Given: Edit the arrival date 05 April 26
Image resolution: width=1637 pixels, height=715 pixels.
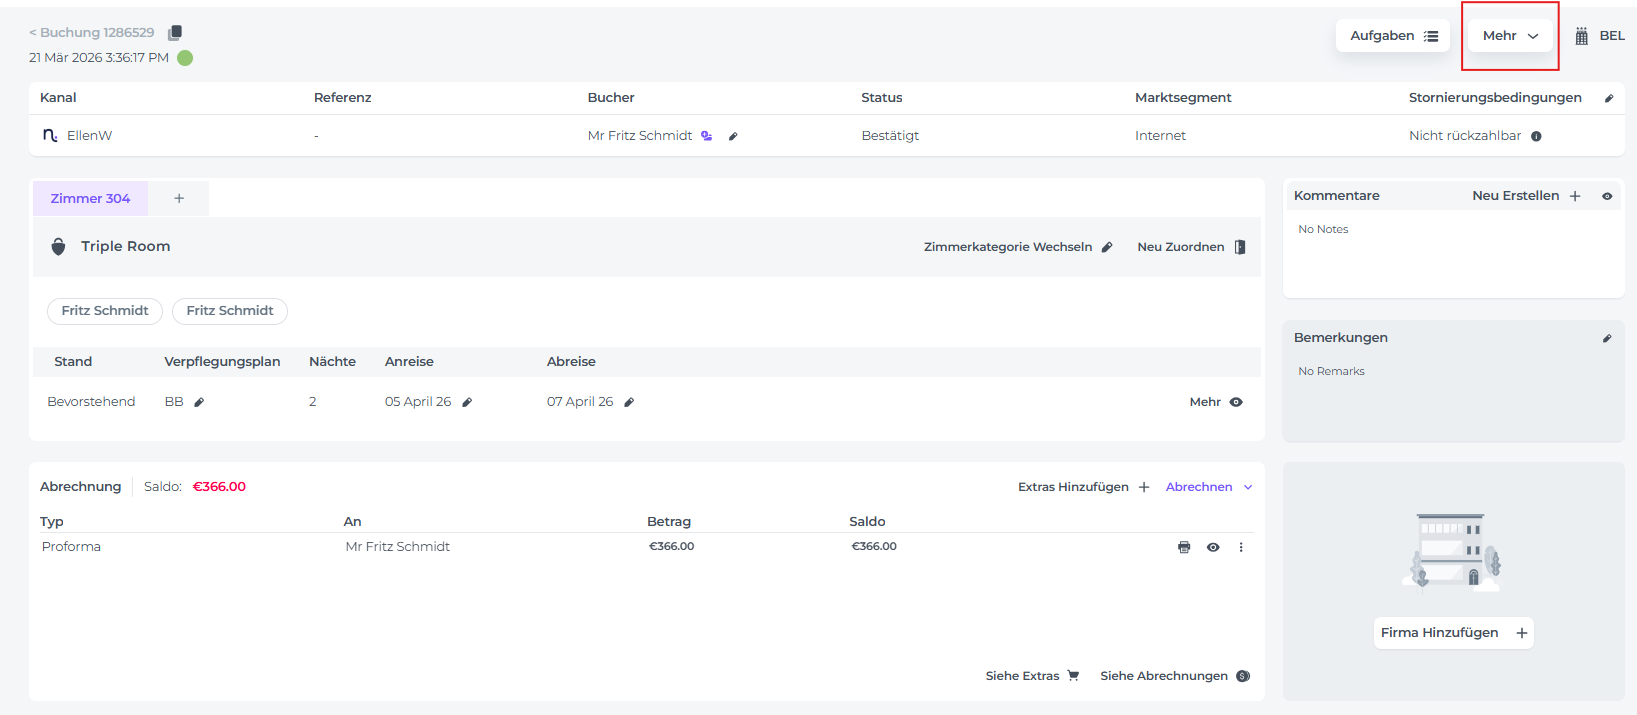Looking at the screenshot, I should tap(467, 402).
